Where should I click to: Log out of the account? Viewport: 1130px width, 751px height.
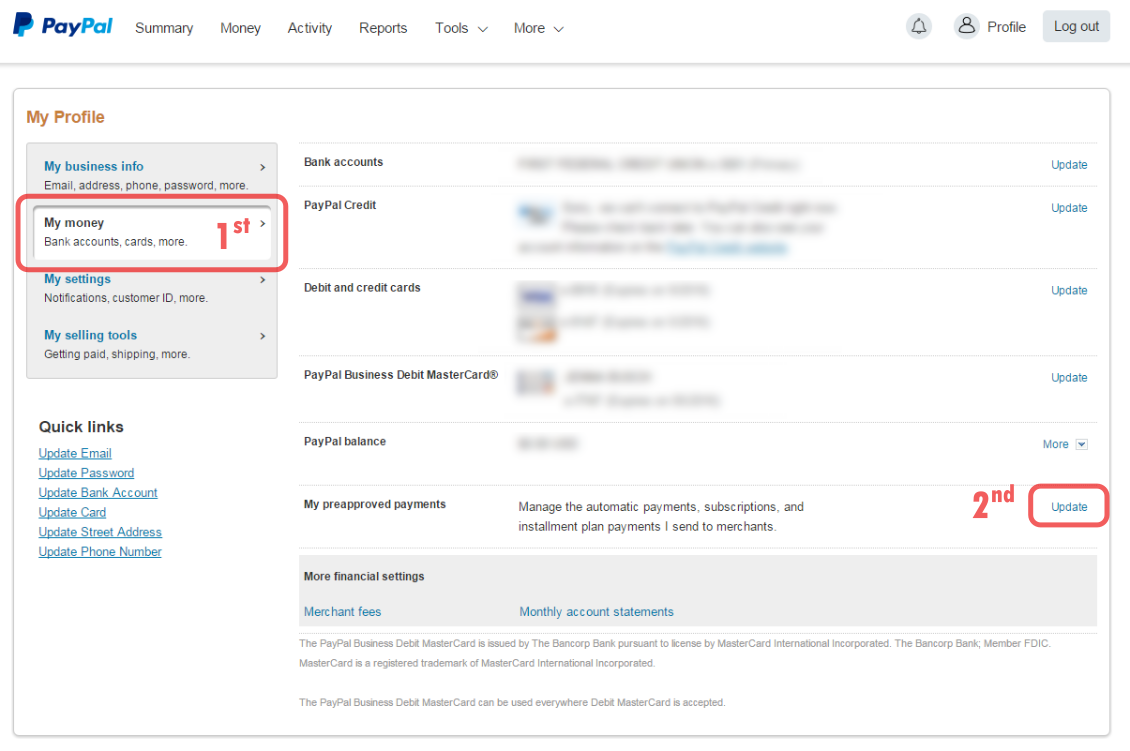coord(1076,27)
